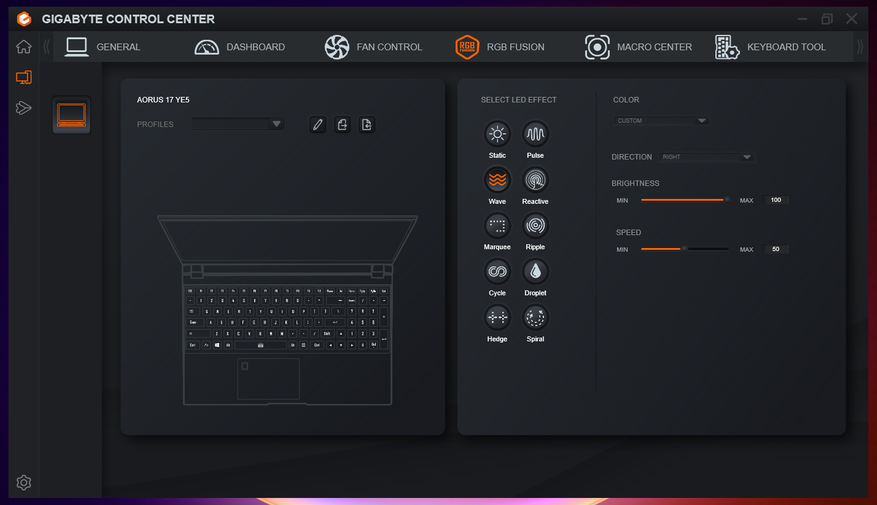Click the Gigabyte logo icon
Image resolution: width=877 pixels, height=505 pixels.
[23, 19]
